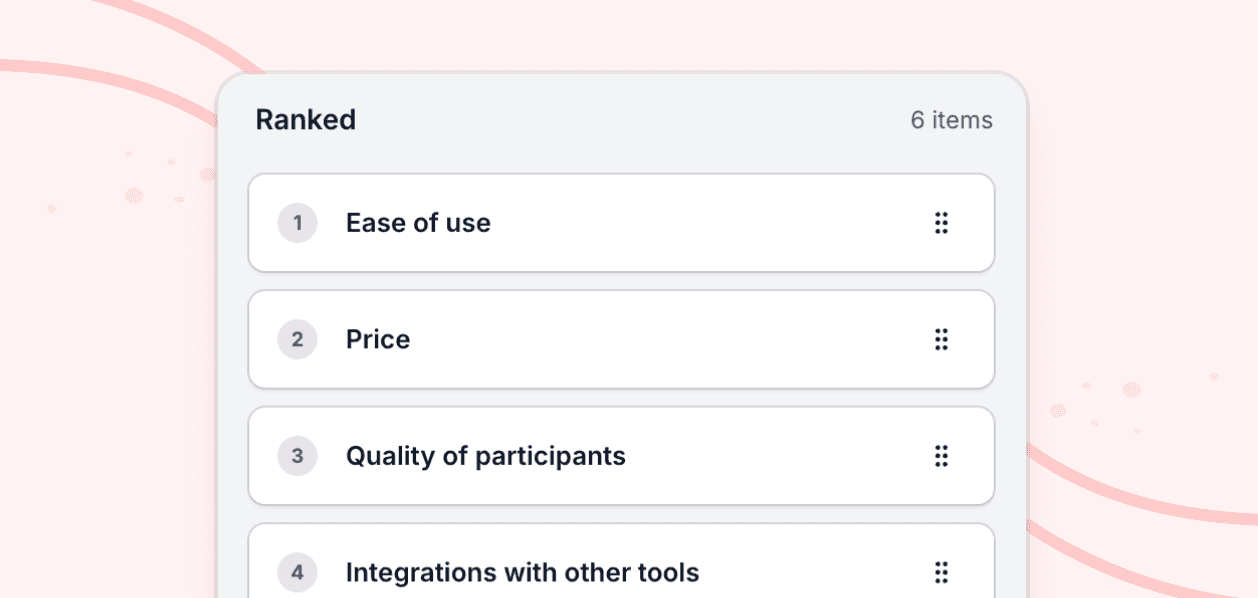This screenshot has width=1258, height=598.
Task: Select the Ease of use item card
Action: click(x=700, y=223)
